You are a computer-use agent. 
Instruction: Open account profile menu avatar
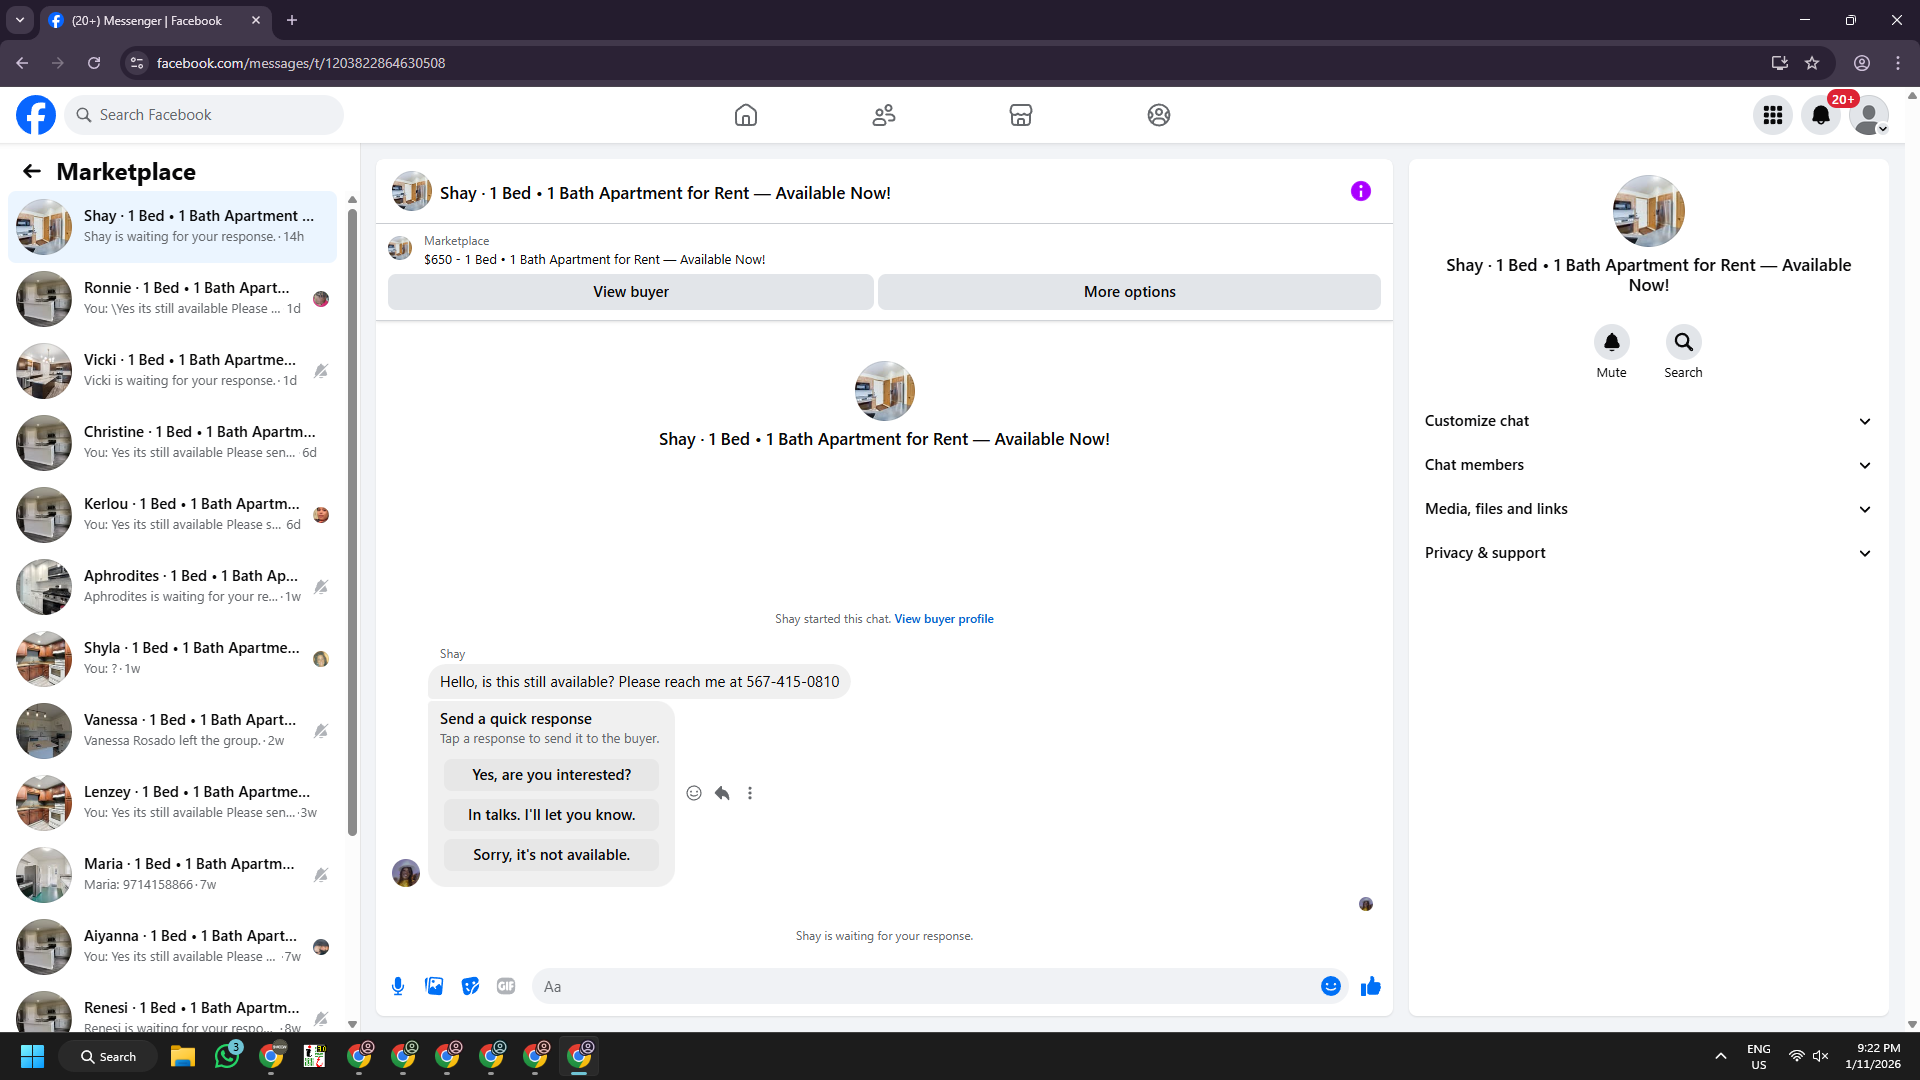1869,115
